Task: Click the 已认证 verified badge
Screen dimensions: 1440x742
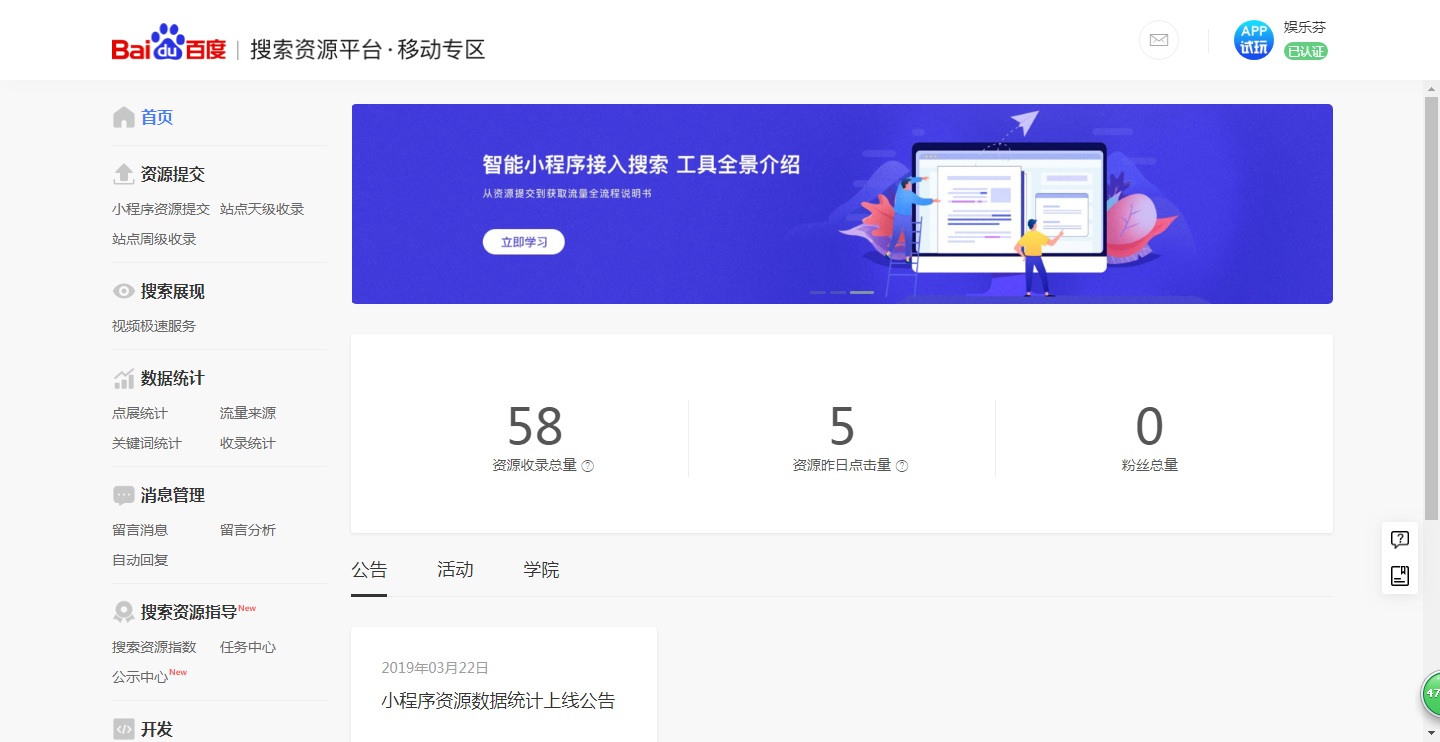Action: click(1306, 51)
